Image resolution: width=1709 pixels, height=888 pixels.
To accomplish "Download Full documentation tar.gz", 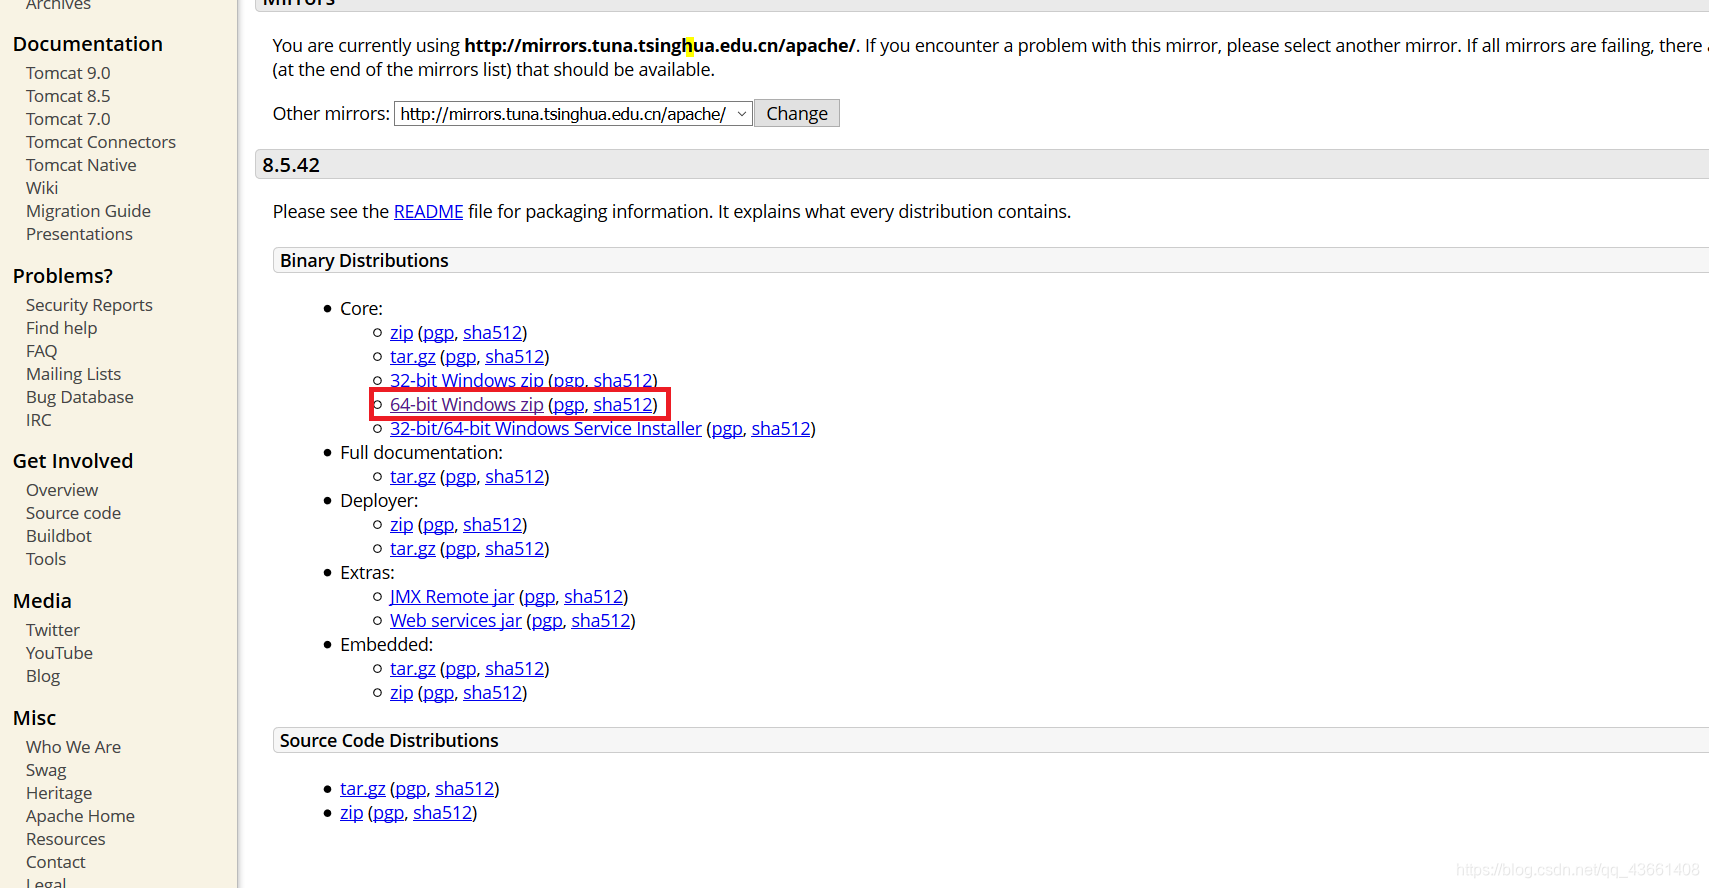I will pos(412,477).
